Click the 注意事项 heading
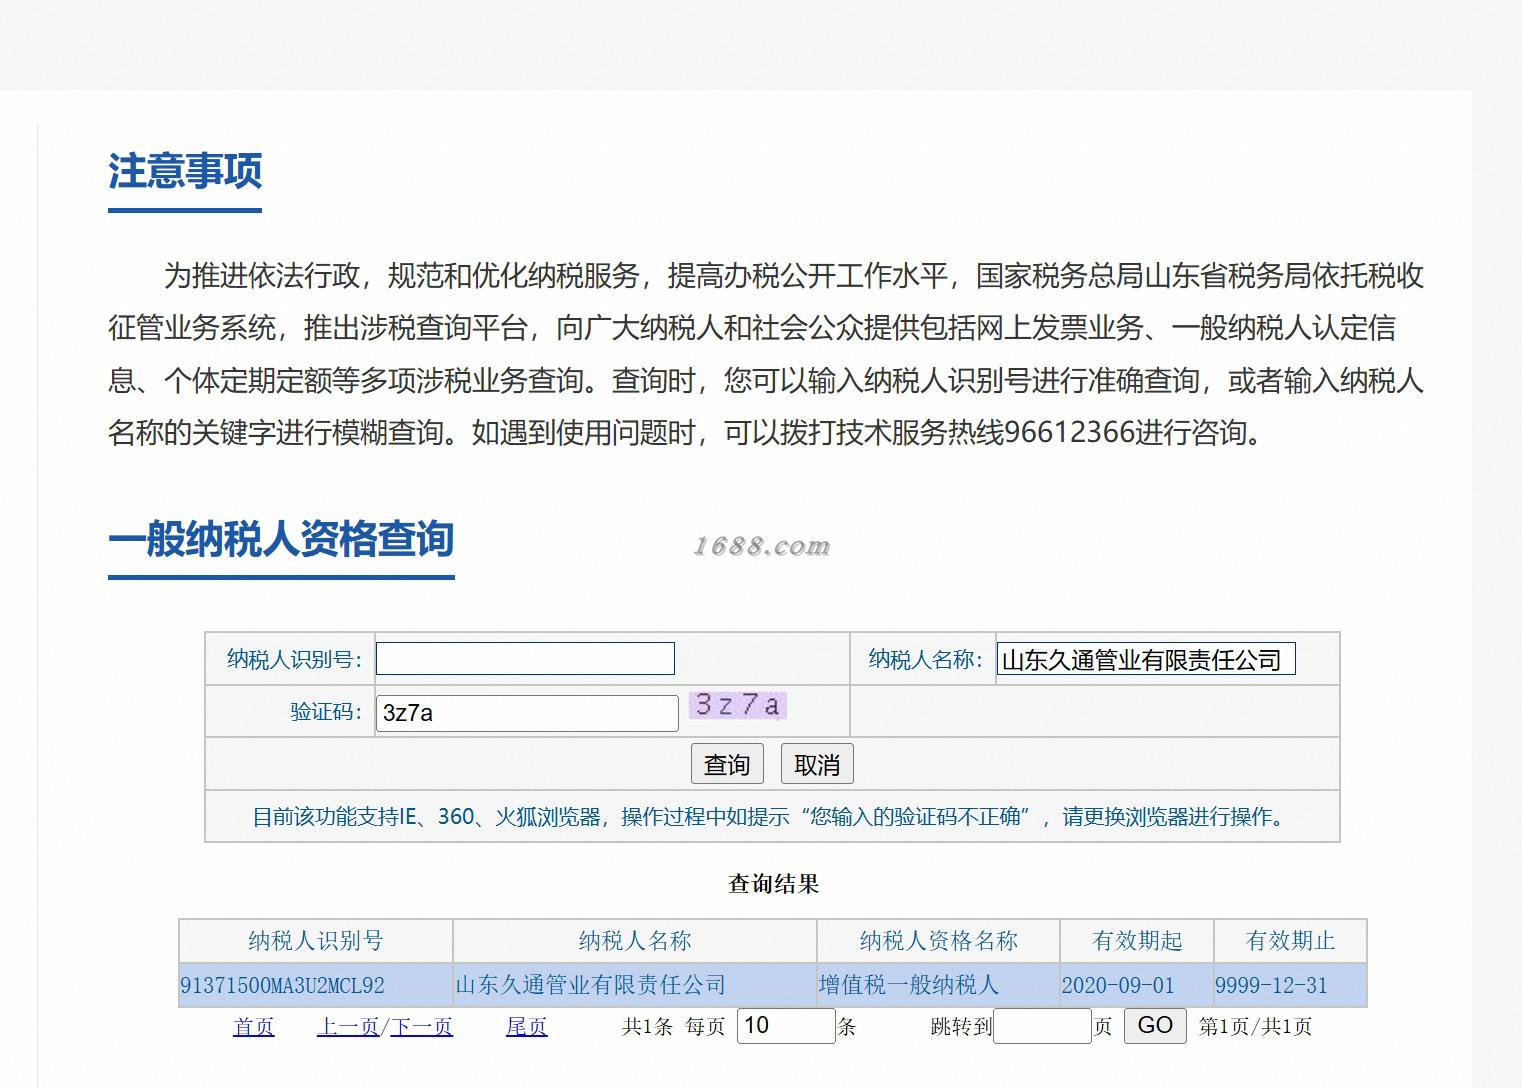 tap(185, 171)
